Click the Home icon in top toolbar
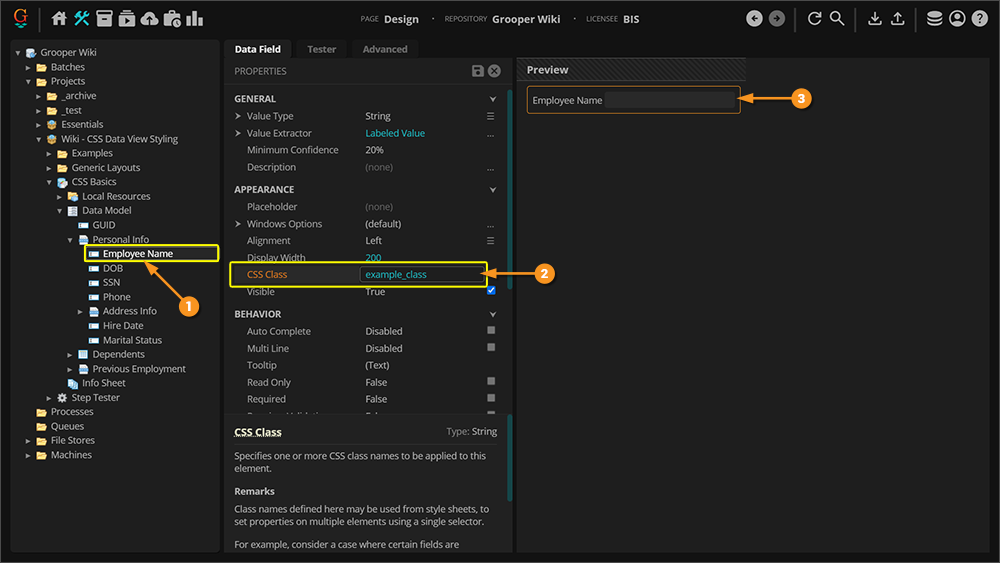This screenshot has height=563, width=1000. click(x=59, y=19)
